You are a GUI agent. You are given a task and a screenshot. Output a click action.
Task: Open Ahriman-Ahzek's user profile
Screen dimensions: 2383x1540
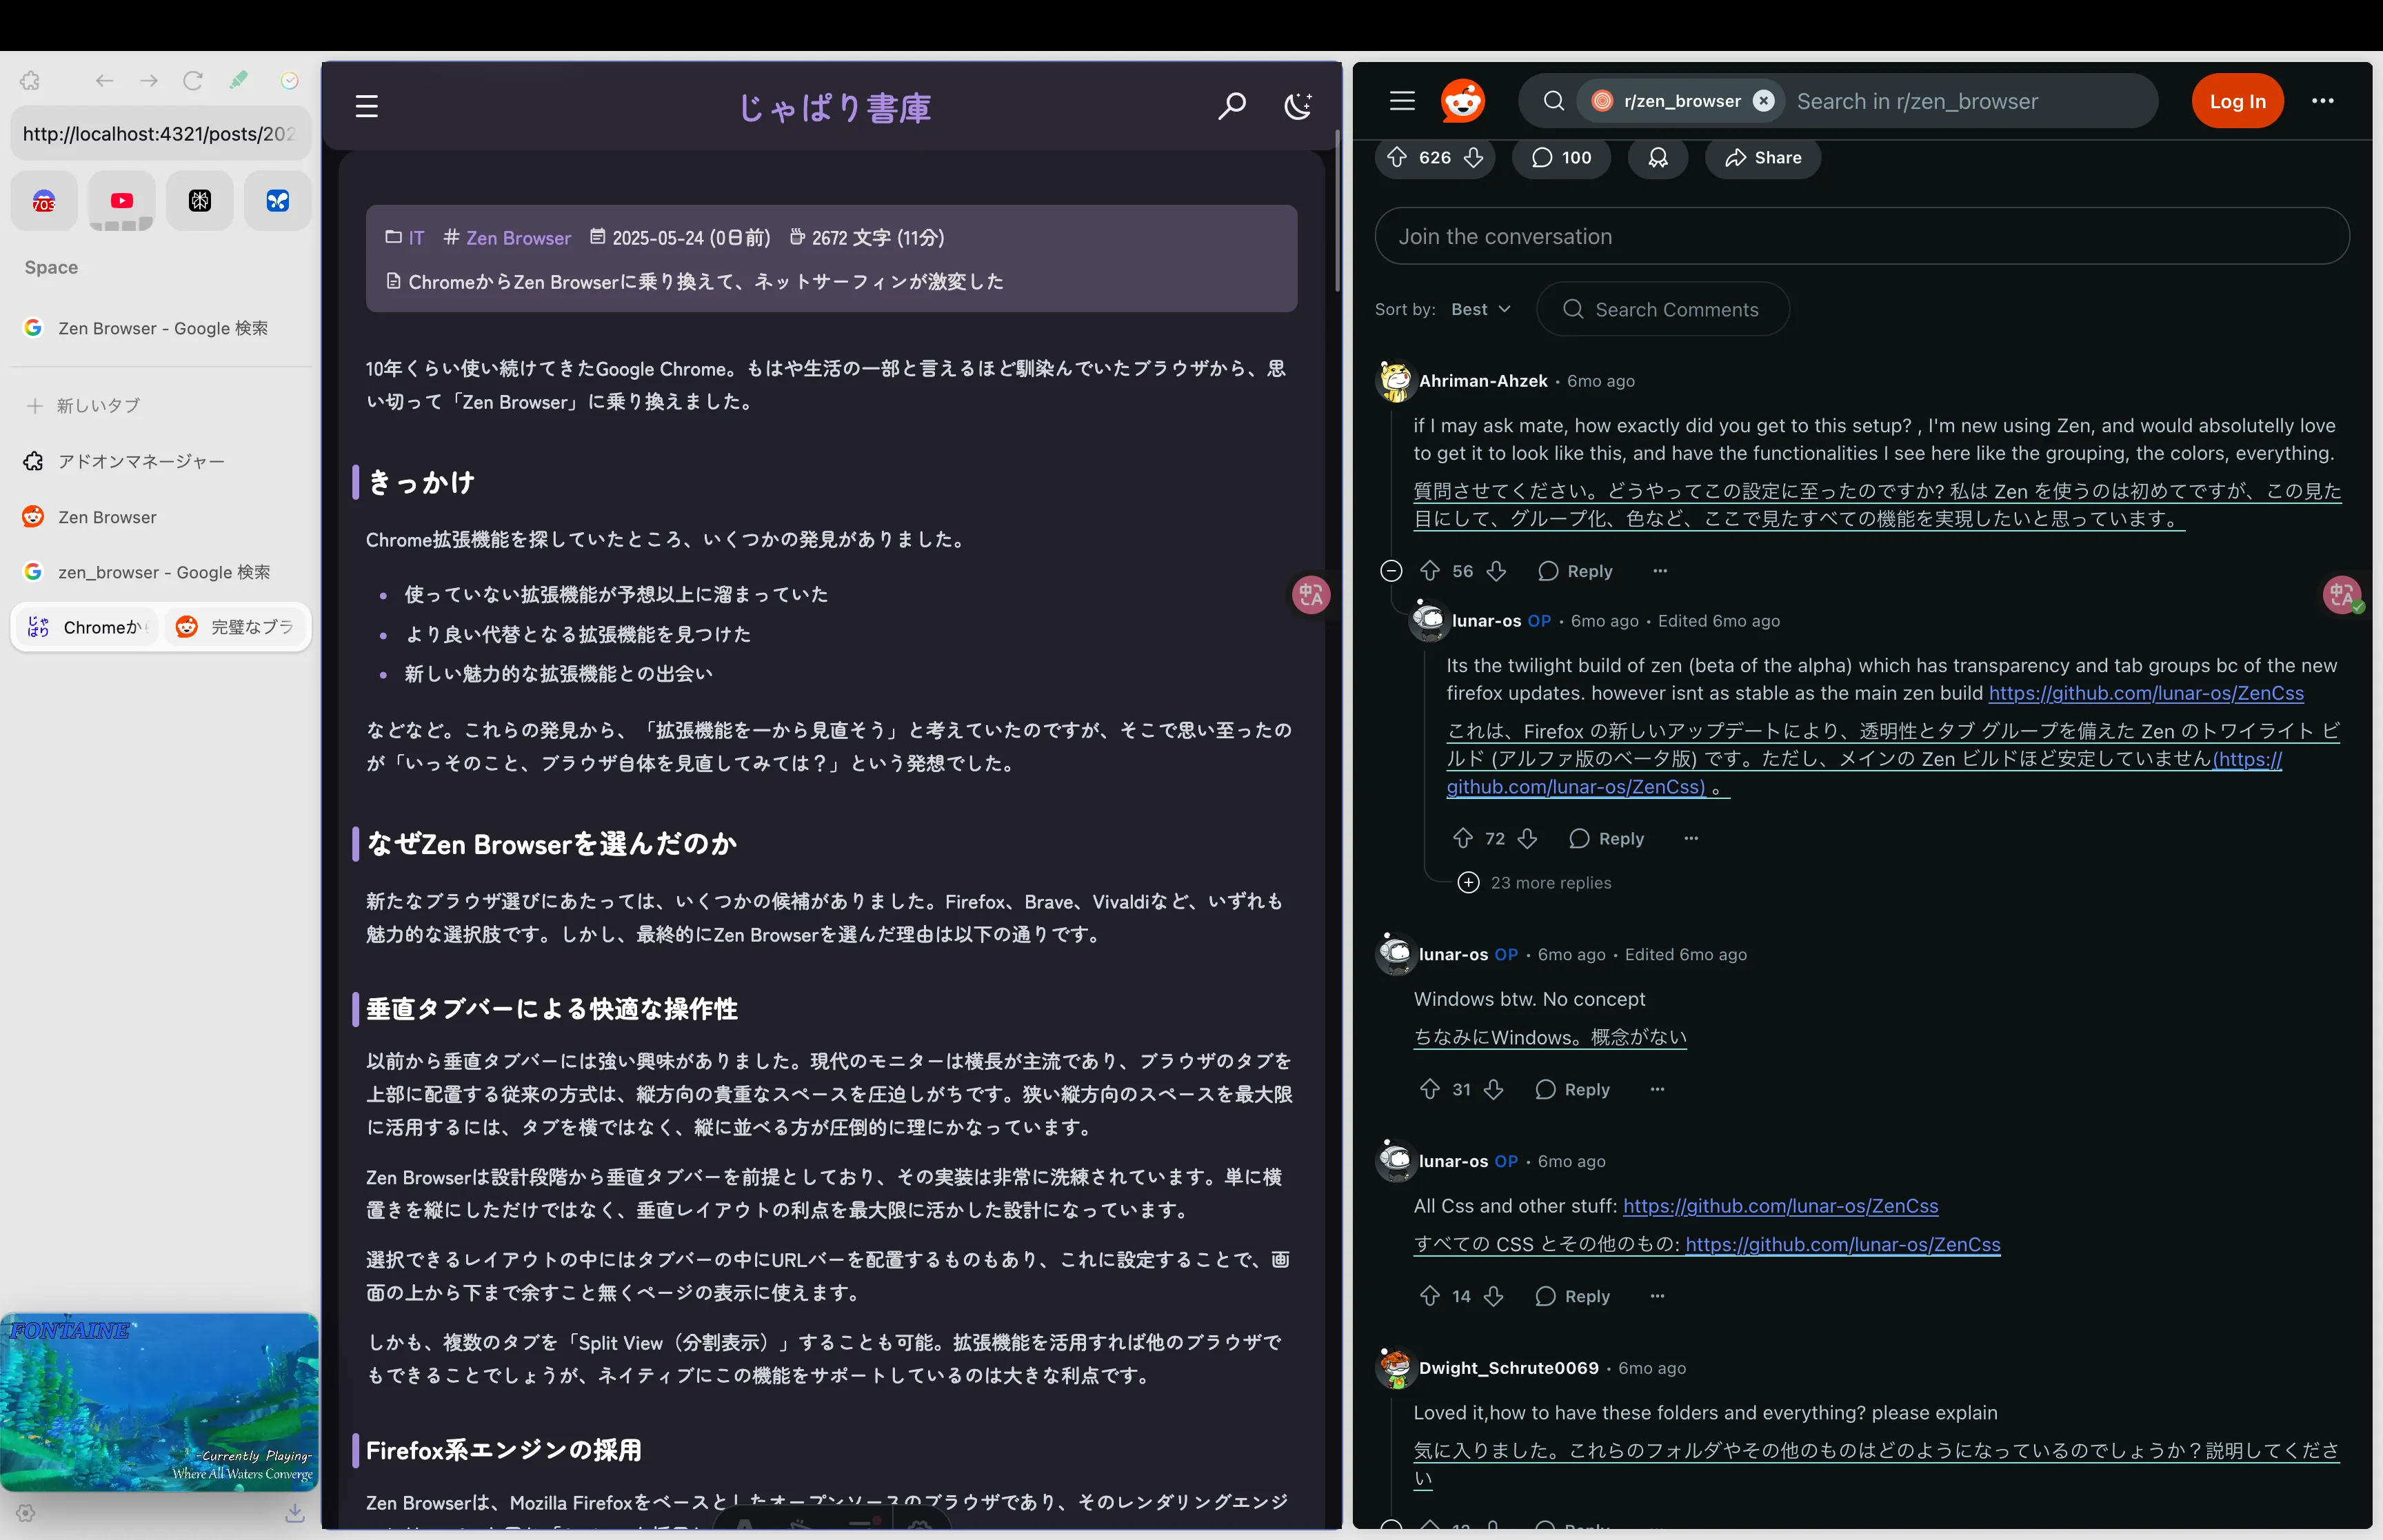click(x=1483, y=380)
